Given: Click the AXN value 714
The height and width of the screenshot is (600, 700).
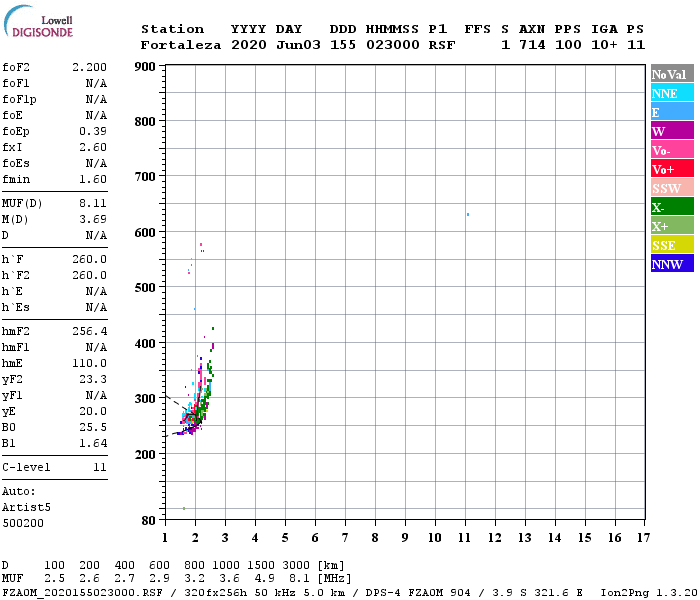Looking at the screenshot, I should (532, 45).
